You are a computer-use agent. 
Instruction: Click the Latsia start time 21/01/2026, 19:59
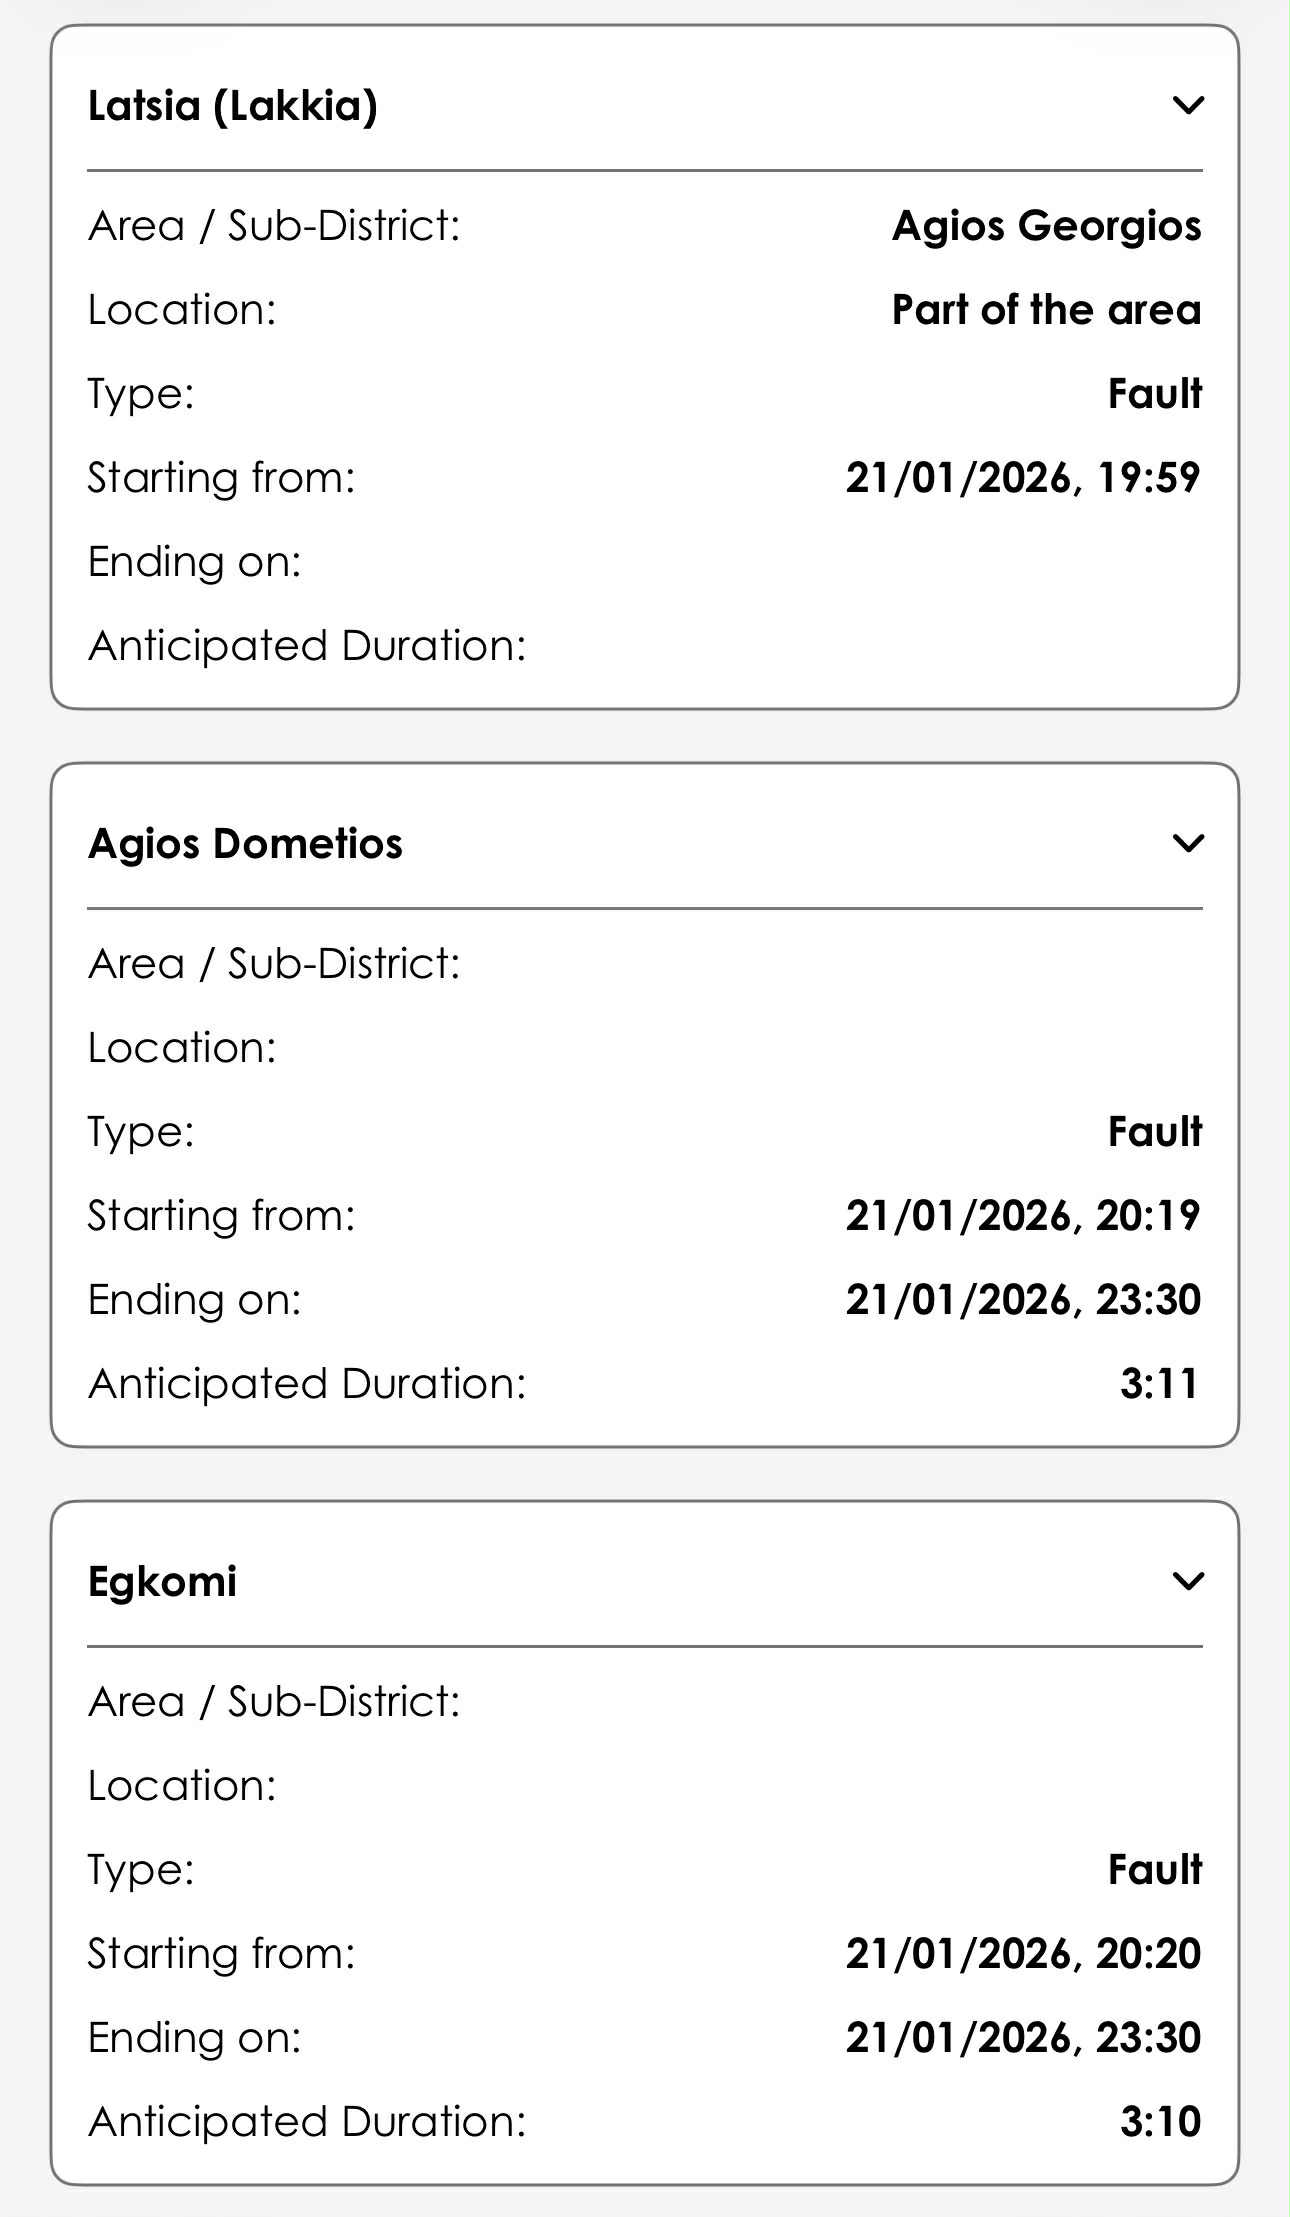coord(1022,478)
